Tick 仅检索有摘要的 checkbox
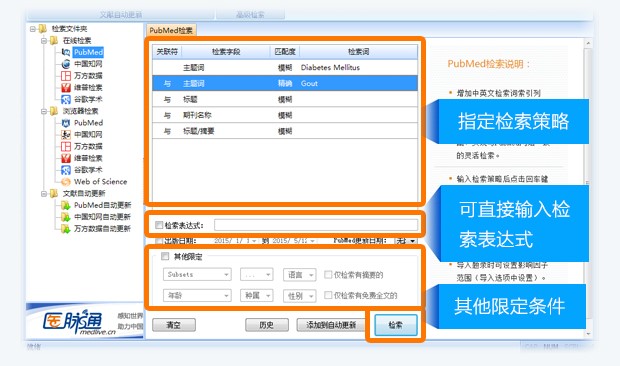The image size is (620, 366). (328, 274)
